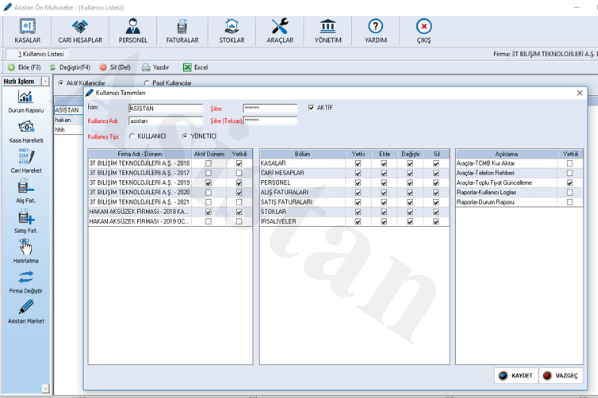Toggle Yetkili for Araçlar-Toplu Fiyat Güncelleme
598x398 pixels.
tap(570, 183)
